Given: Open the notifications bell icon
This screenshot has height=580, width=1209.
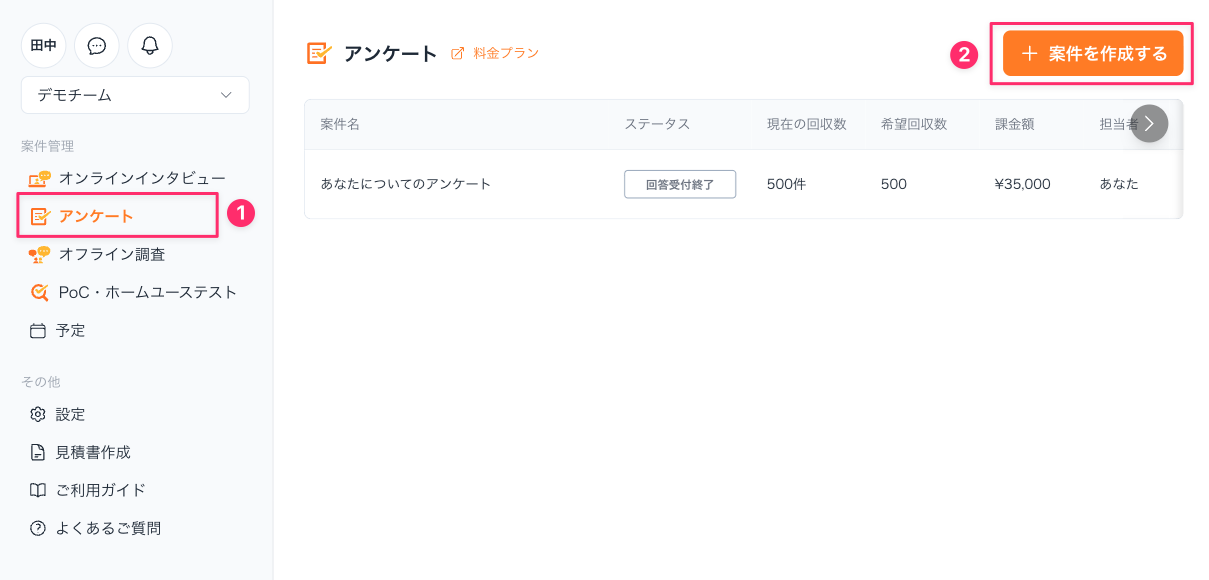Looking at the screenshot, I should tap(150, 46).
